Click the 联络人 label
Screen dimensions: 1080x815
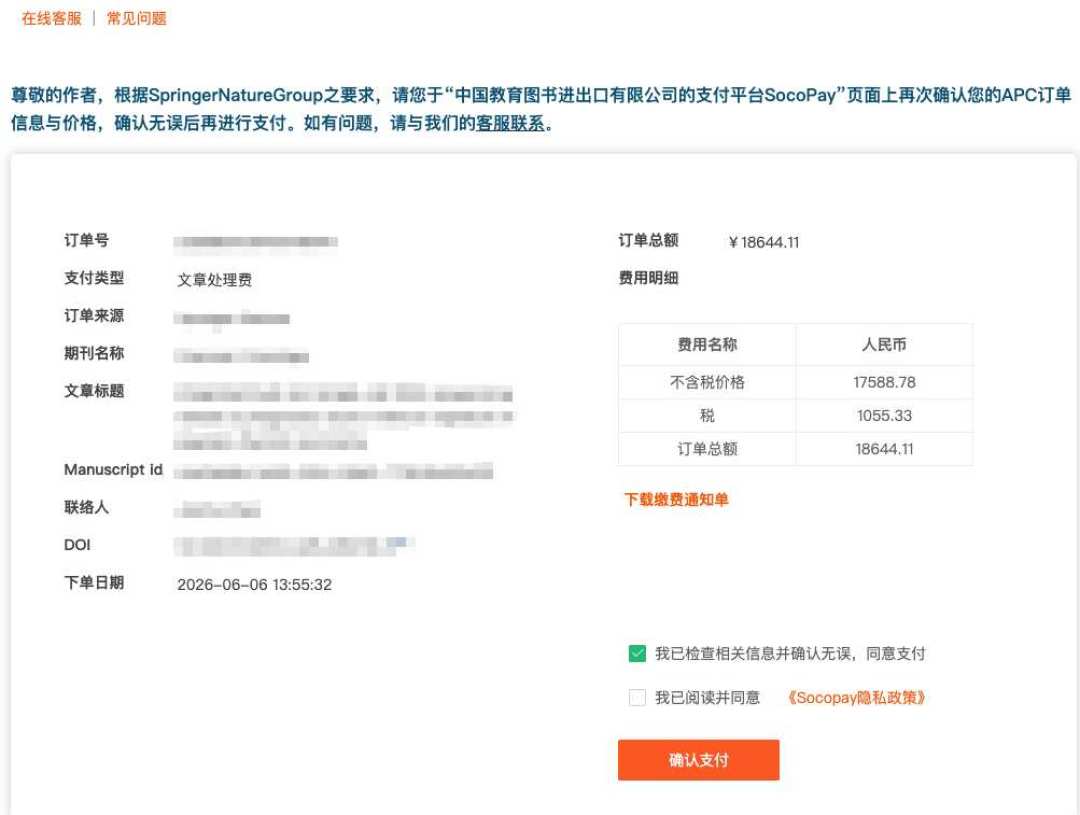(x=86, y=508)
